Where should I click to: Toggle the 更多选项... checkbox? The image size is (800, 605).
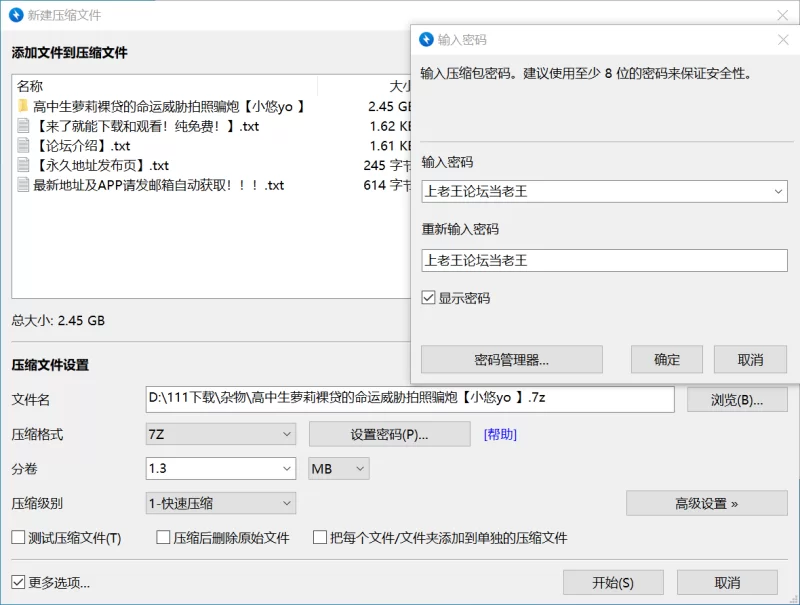[x=18, y=582]
